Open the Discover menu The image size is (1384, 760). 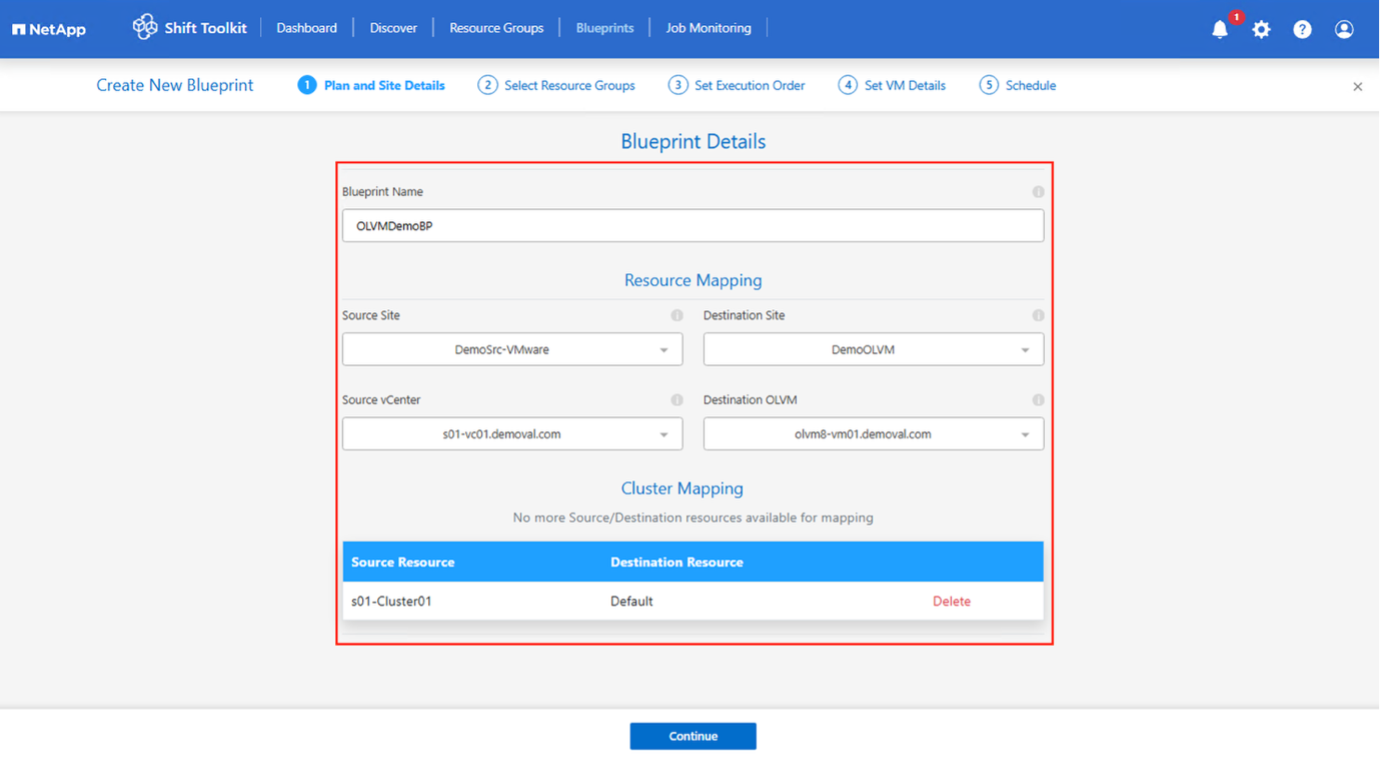click(395, 28)
